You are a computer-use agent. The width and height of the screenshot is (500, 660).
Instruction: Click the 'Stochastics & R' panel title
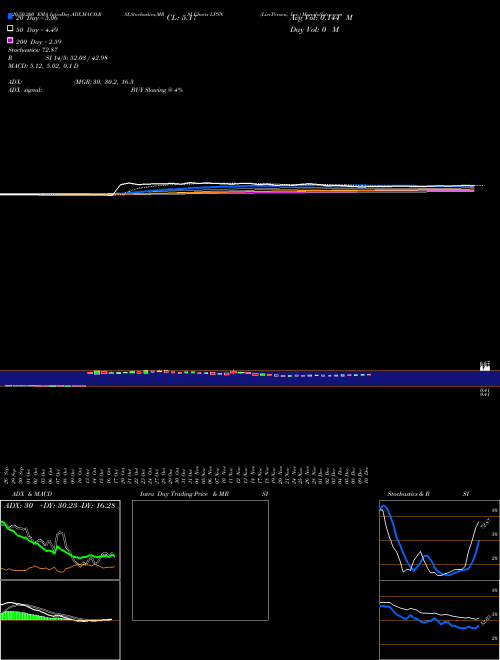pyautogui.click(x=408, y=494)
